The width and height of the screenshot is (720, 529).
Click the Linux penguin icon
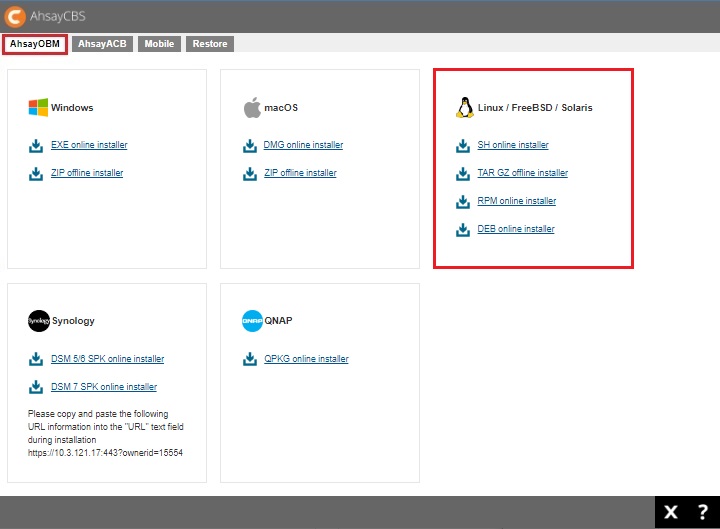(x=464, y=108)
